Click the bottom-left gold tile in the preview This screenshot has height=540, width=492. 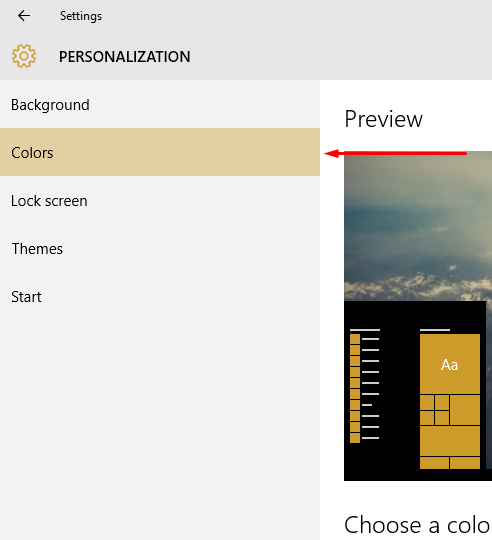[434, 463]
